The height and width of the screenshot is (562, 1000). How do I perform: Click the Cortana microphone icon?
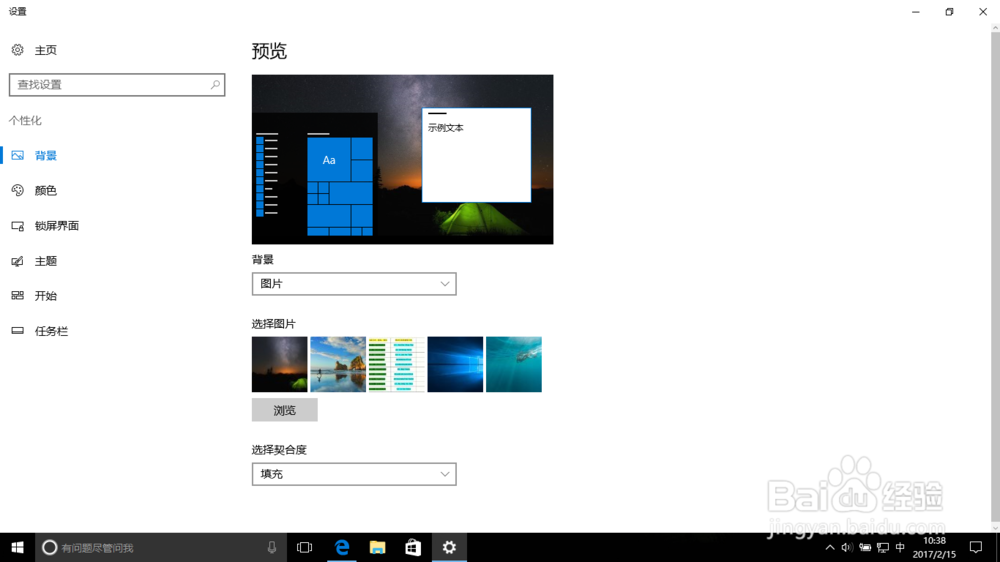coord(272,547)
